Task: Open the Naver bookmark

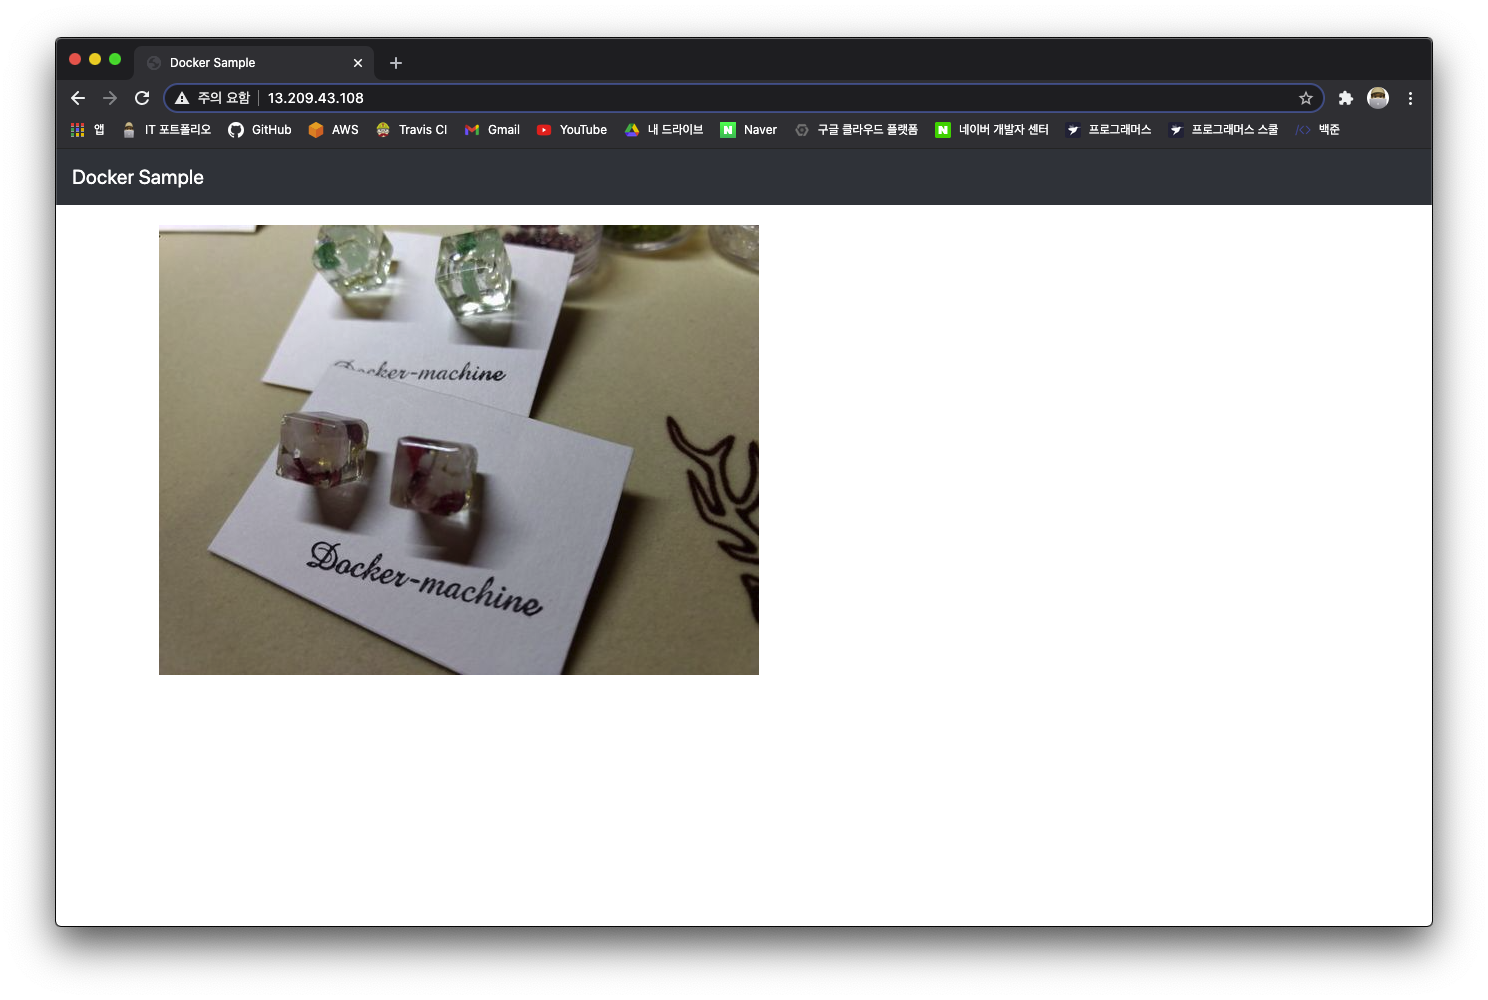Action: 749,130
